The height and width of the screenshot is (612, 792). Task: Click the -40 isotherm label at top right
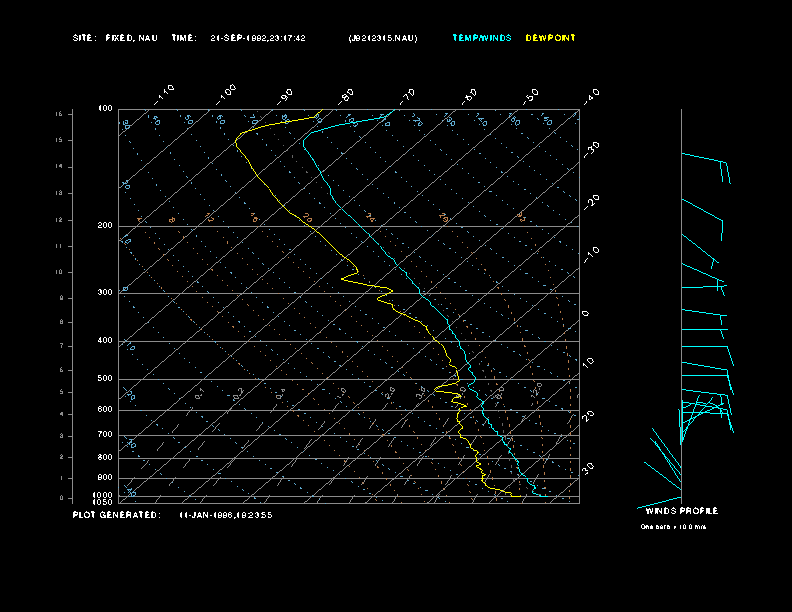pyautogui.click(x=591, y=95)
